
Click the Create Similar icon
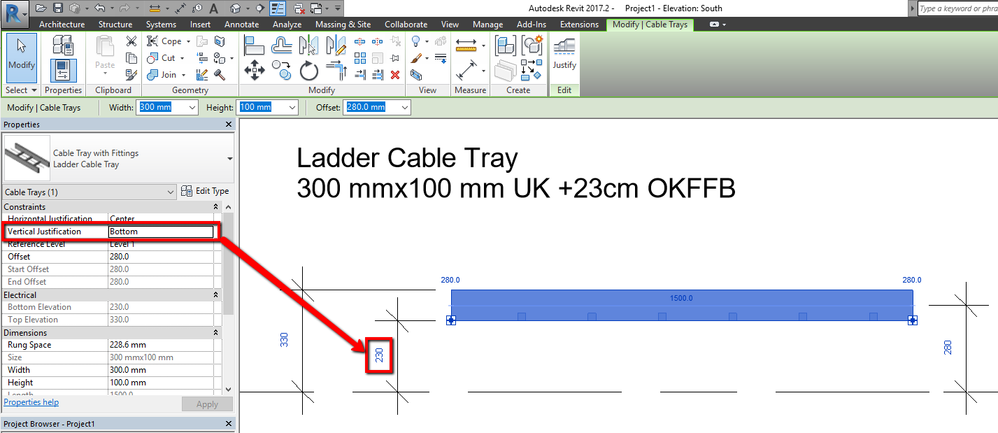(x=531, y=69)
